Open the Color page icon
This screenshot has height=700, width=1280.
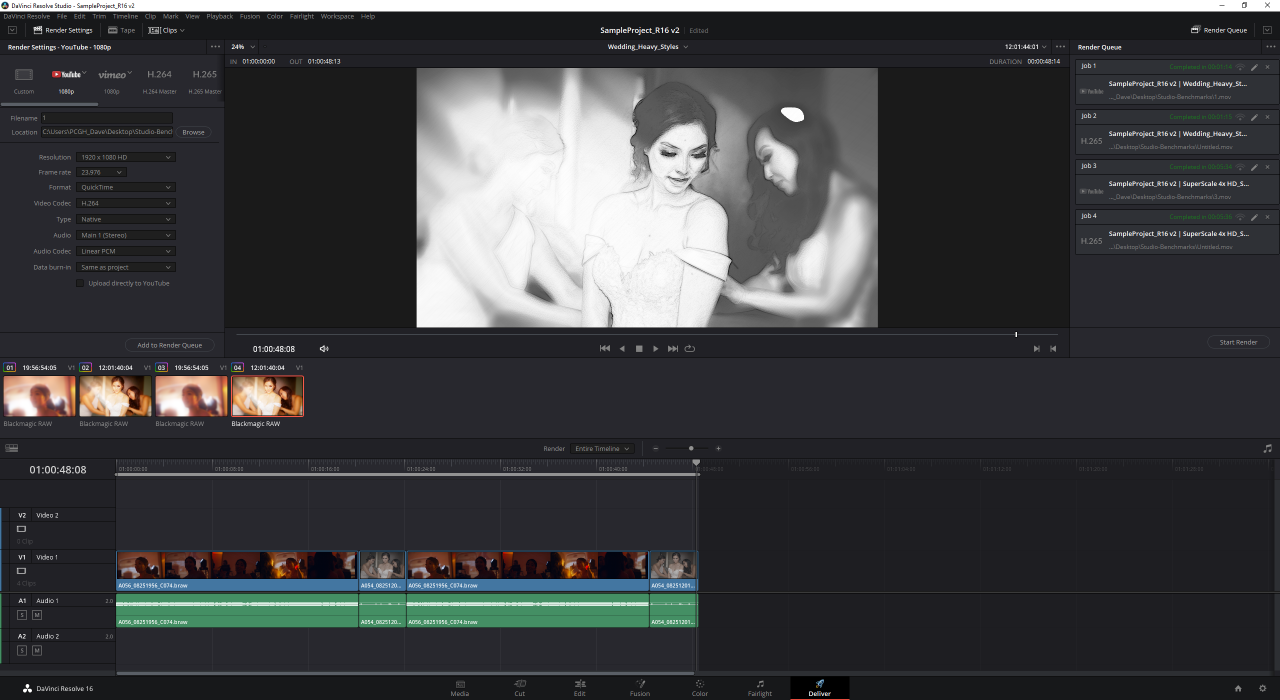[700, 684]
